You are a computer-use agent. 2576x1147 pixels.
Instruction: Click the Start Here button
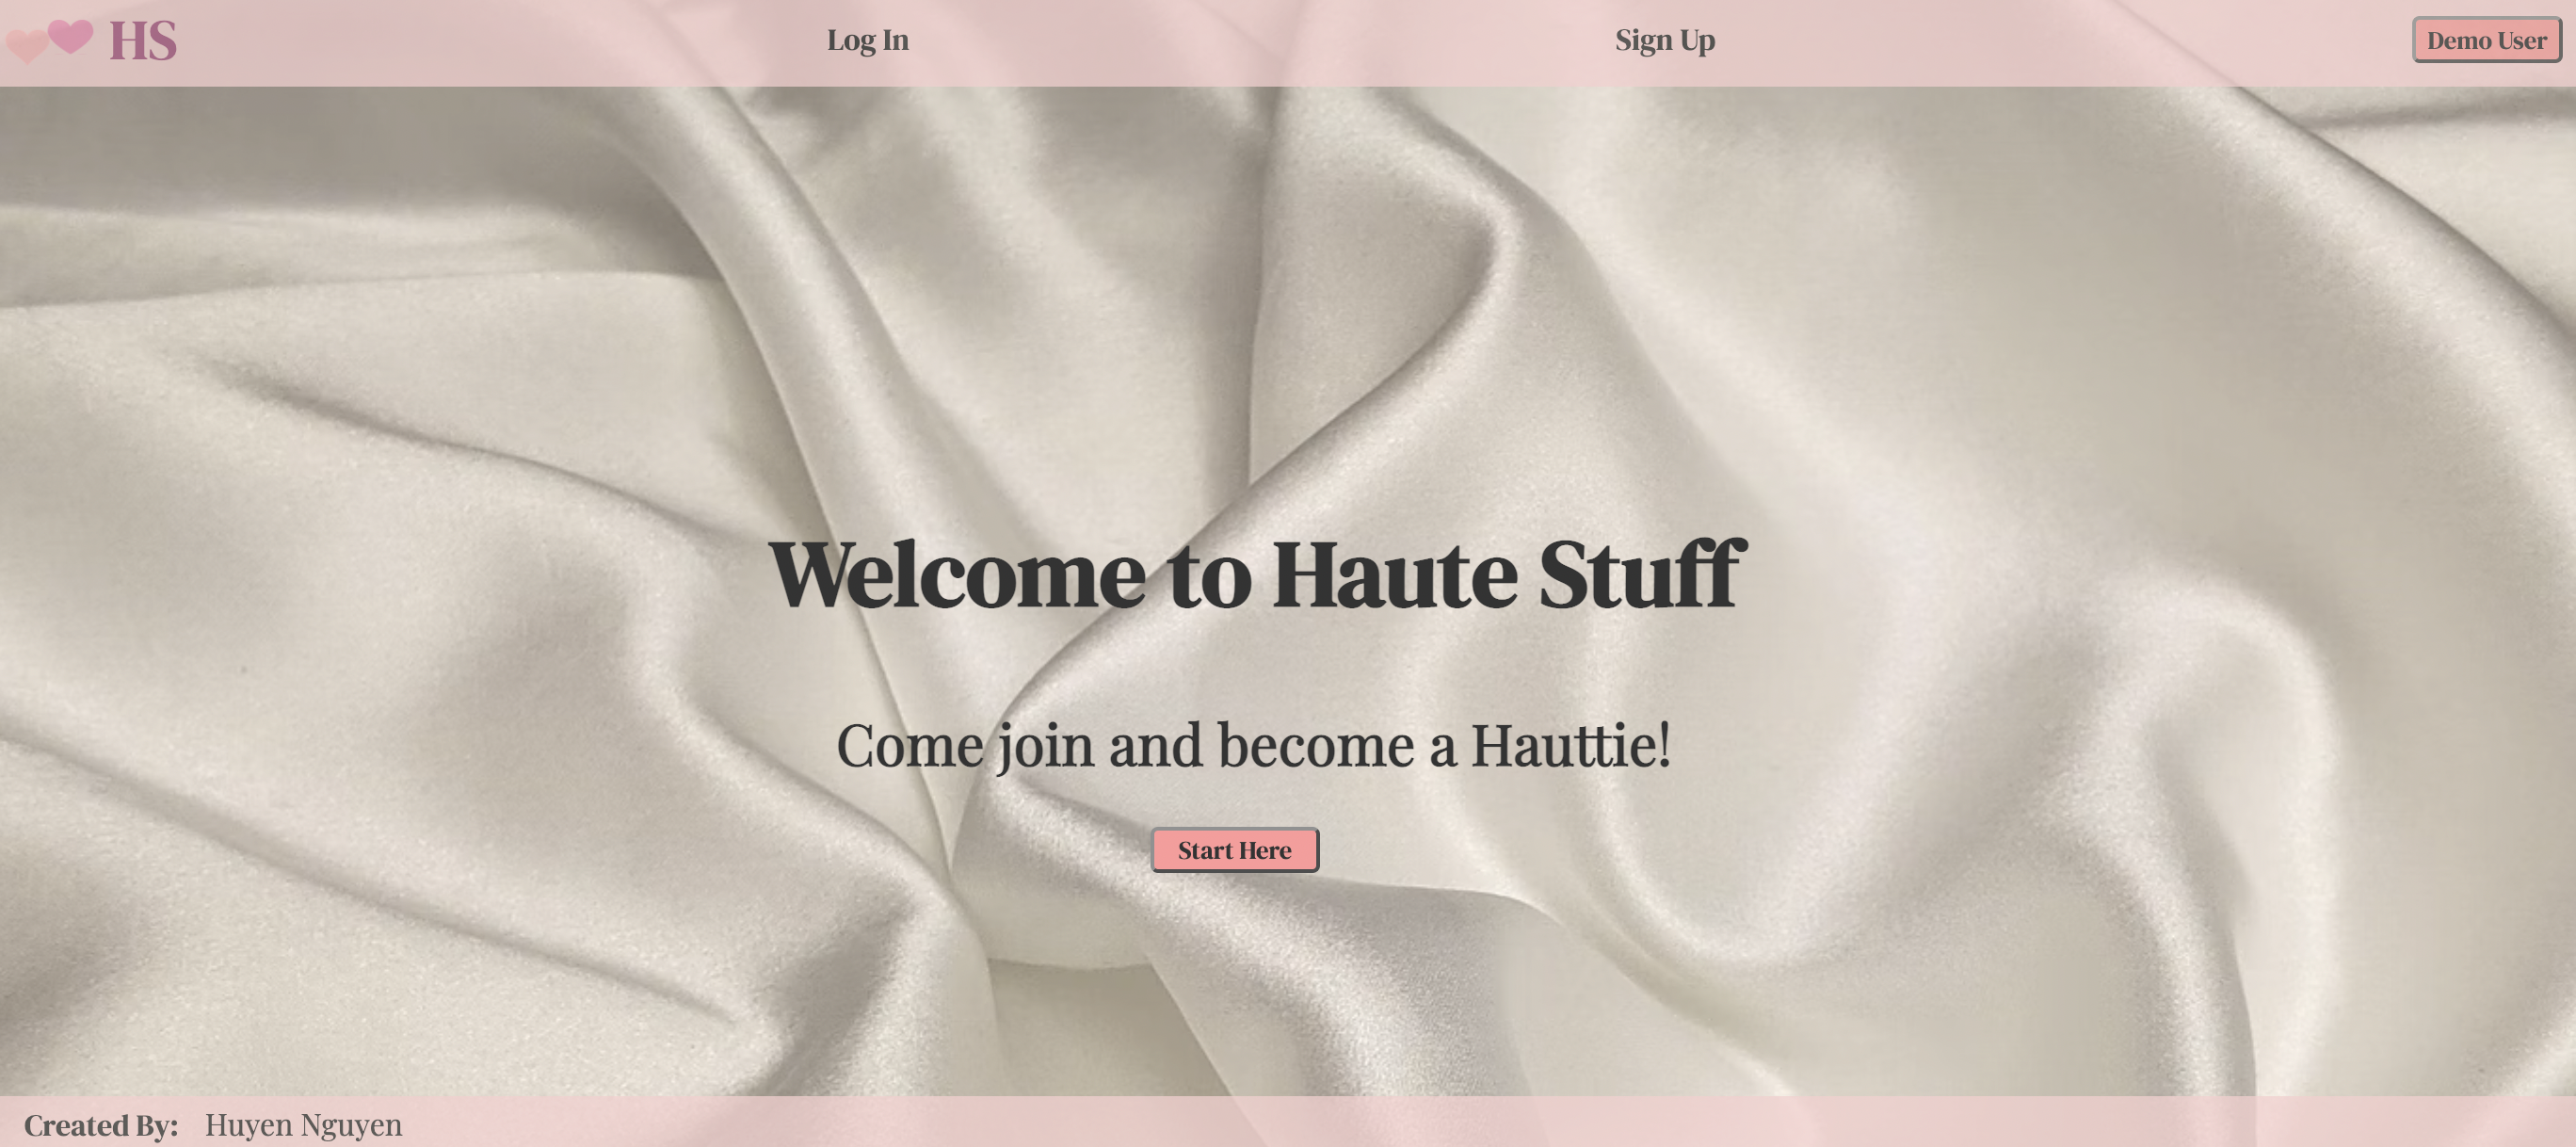point(1234,850)
